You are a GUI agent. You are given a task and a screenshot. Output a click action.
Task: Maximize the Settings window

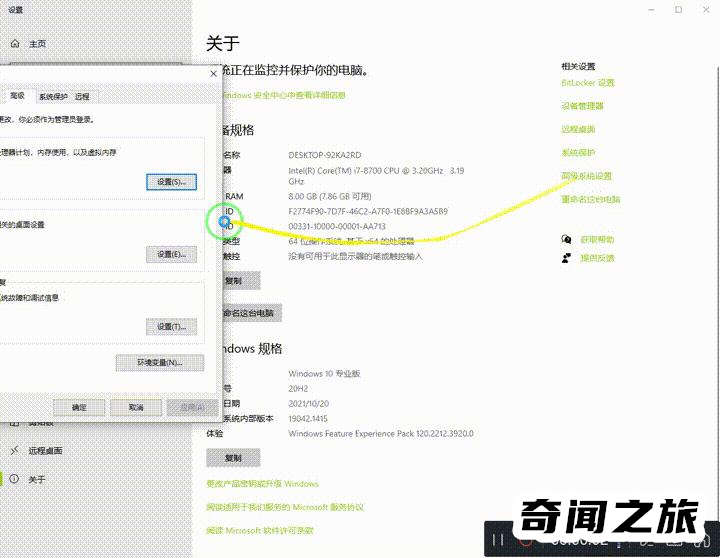tap(678, 10)
